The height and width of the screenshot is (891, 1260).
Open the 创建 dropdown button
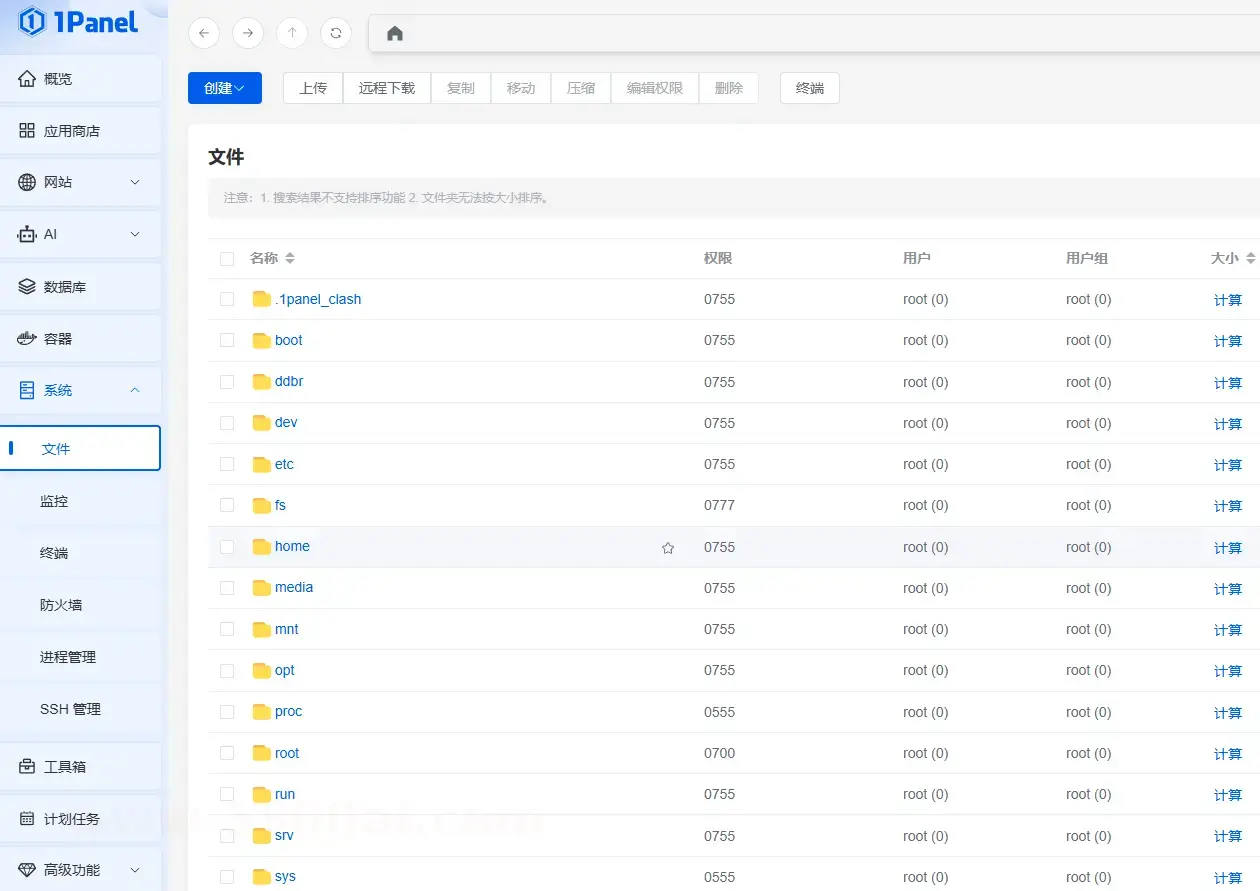pyautogui.click(x=225, y=88)
